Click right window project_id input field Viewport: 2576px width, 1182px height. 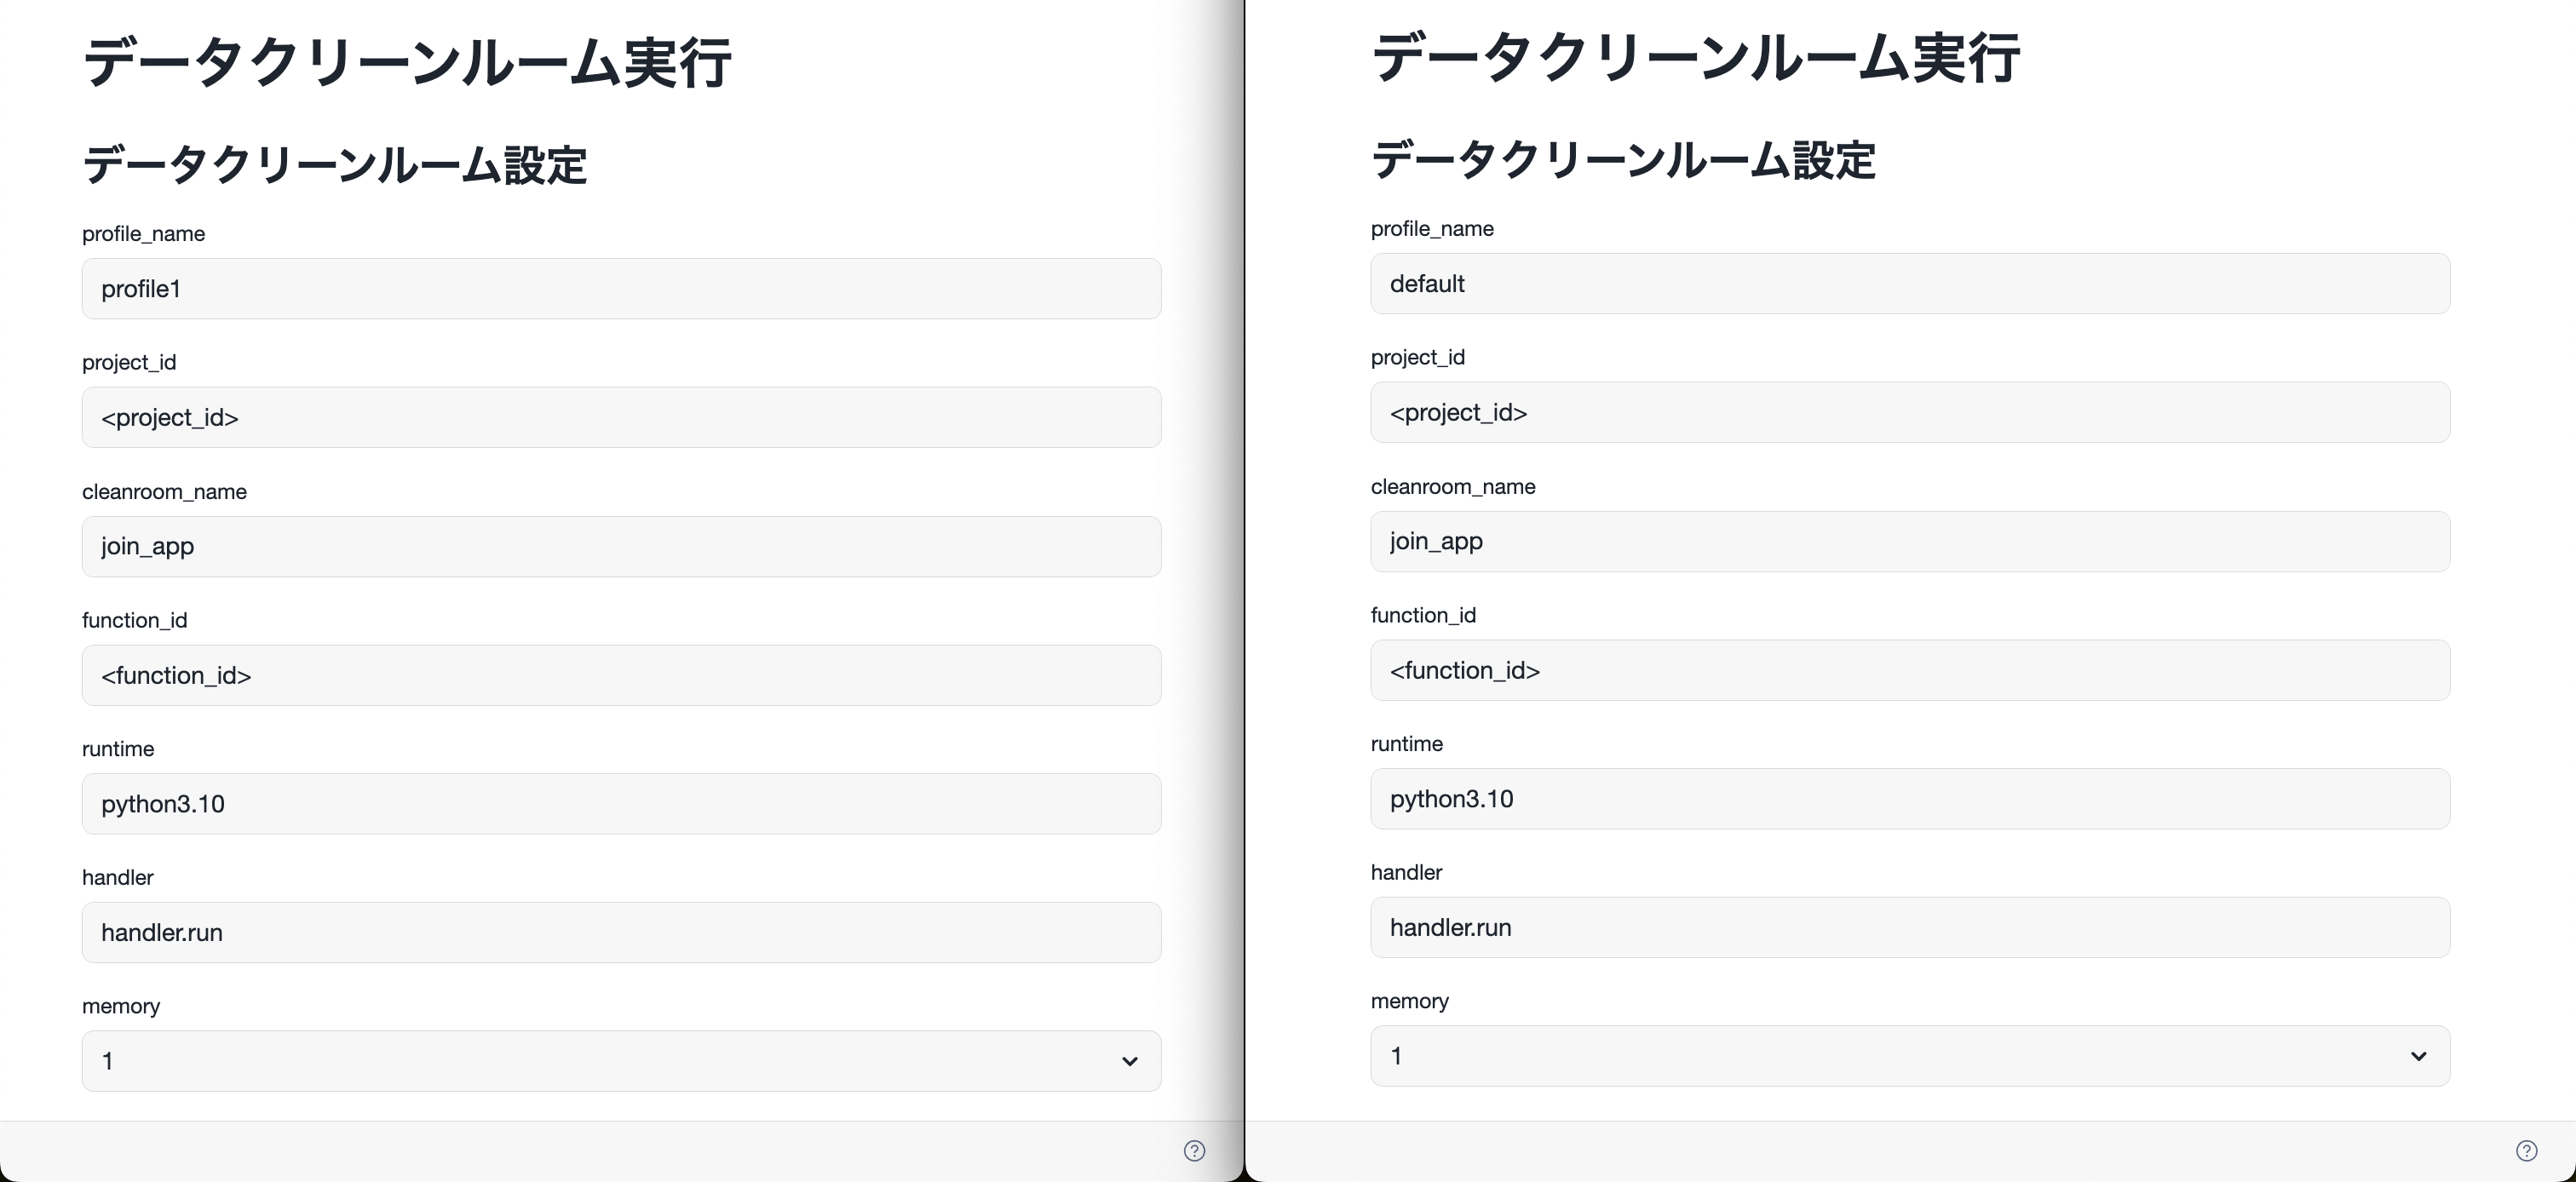point(1909,412)
